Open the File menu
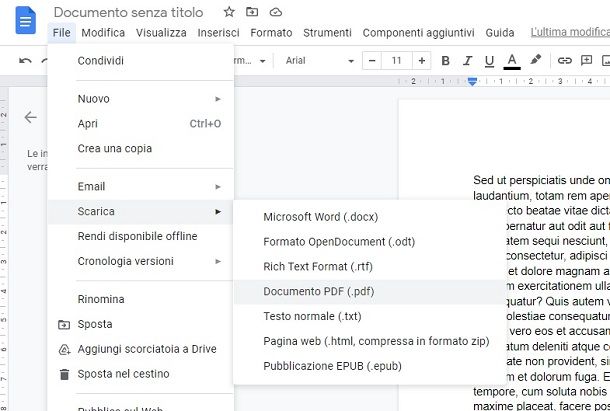The image size is (610, 411). [x=62, y=33]
